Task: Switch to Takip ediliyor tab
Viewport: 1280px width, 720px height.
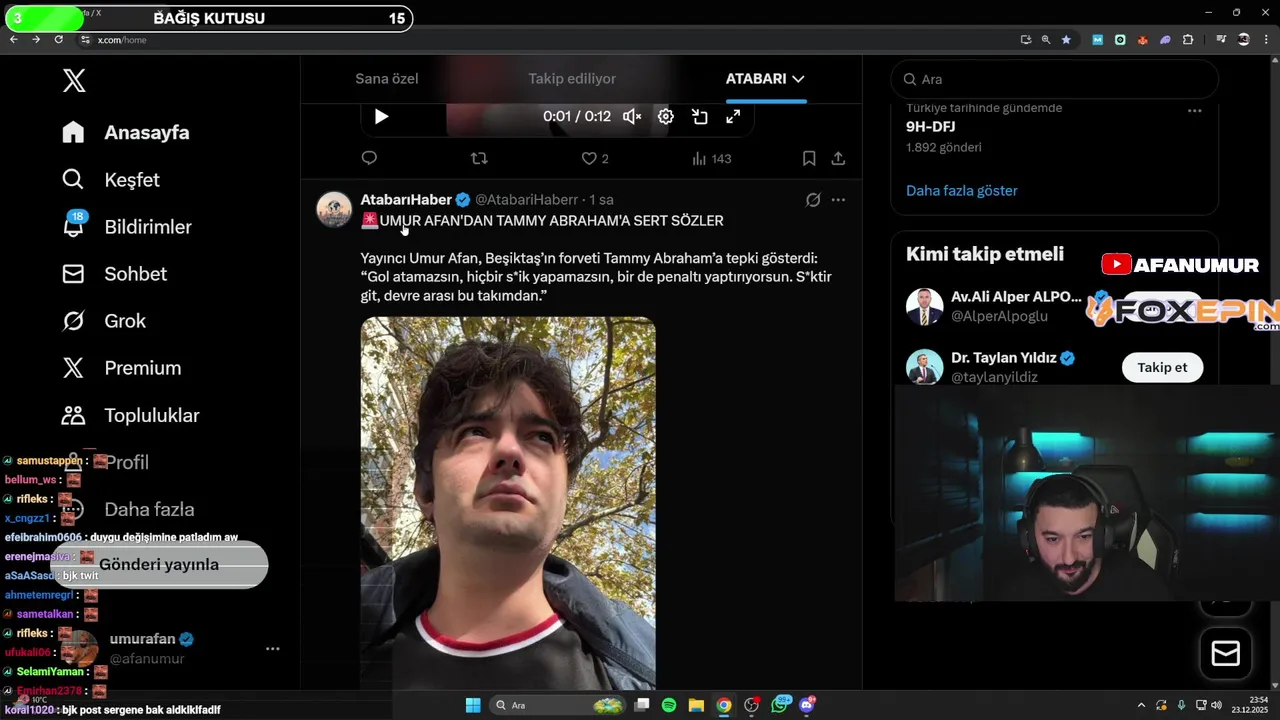Action: tap(572, 79)
